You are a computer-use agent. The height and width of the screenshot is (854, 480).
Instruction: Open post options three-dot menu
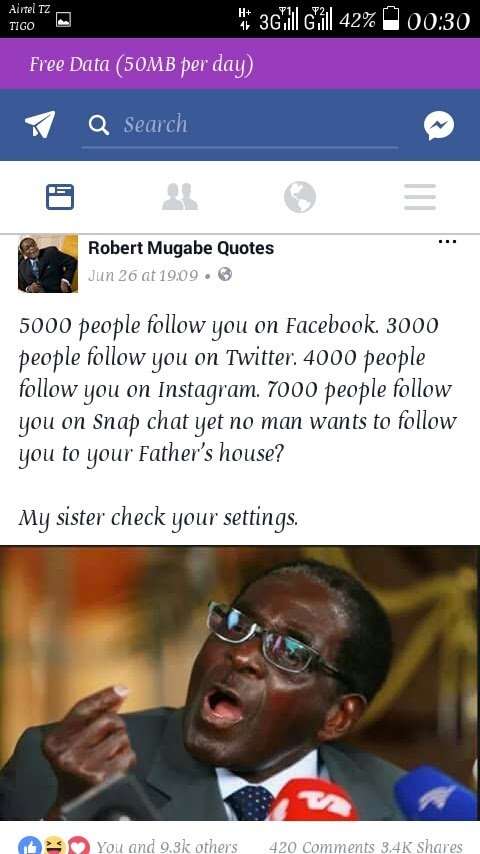point(447,242)
